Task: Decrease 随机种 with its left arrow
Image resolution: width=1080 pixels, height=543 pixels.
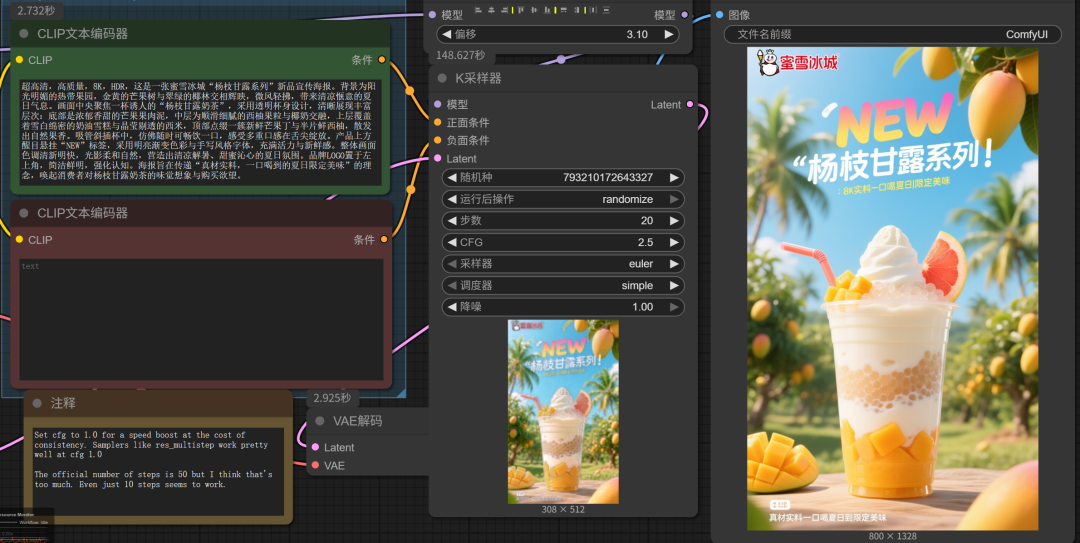Action: [452, 177]
